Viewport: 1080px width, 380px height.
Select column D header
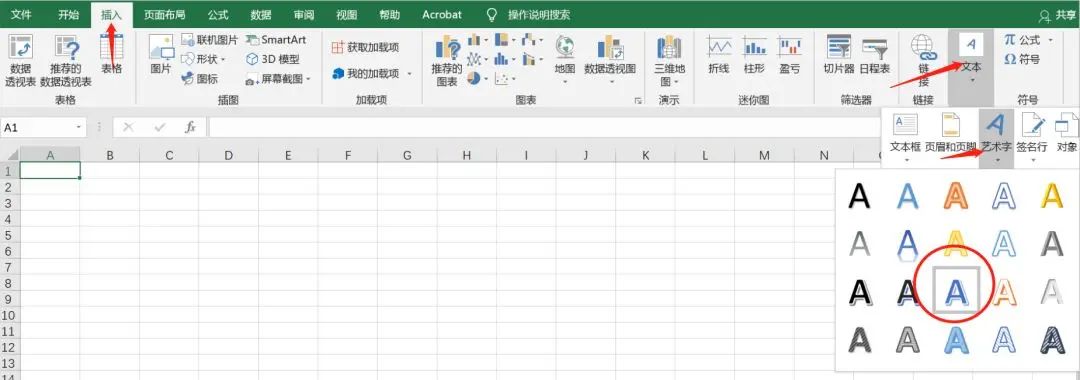pos(229,156)
